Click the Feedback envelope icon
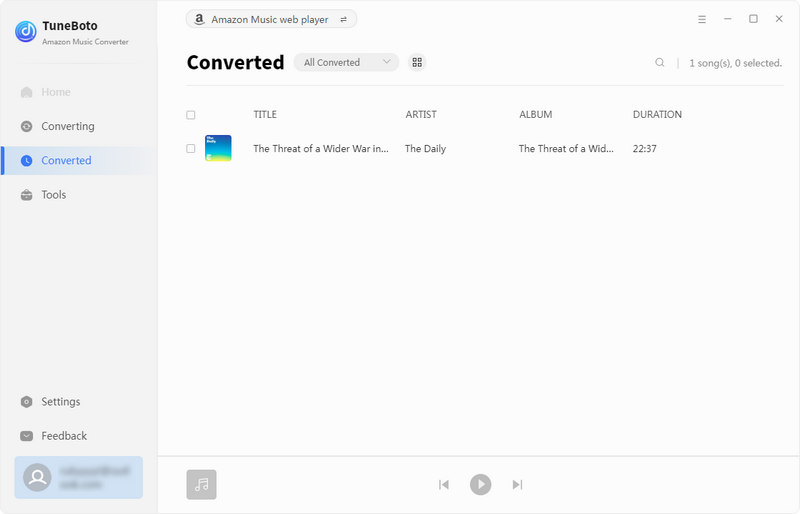This screenshot has height=514, width=800. pos(27,436)
